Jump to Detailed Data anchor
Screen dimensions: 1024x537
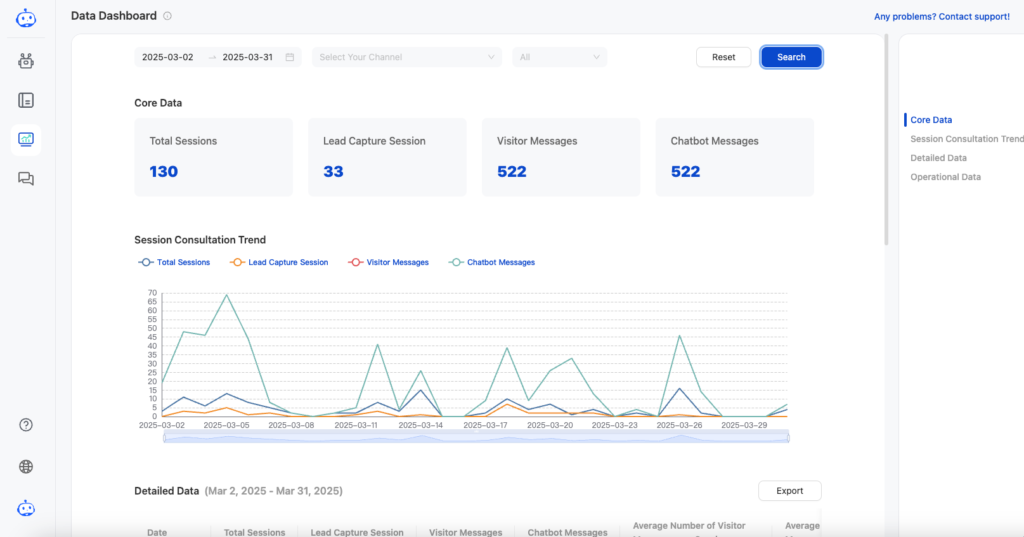[x=938, y=157]
